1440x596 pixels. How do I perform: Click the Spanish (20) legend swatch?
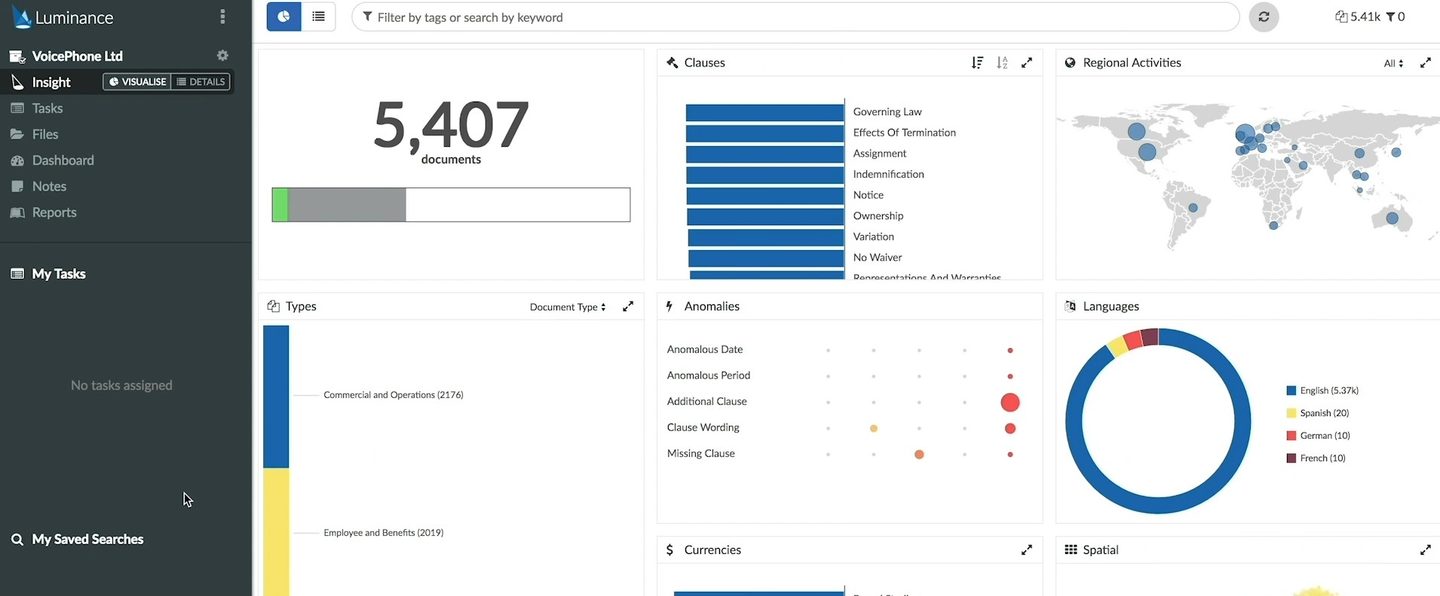(1291, 413)
